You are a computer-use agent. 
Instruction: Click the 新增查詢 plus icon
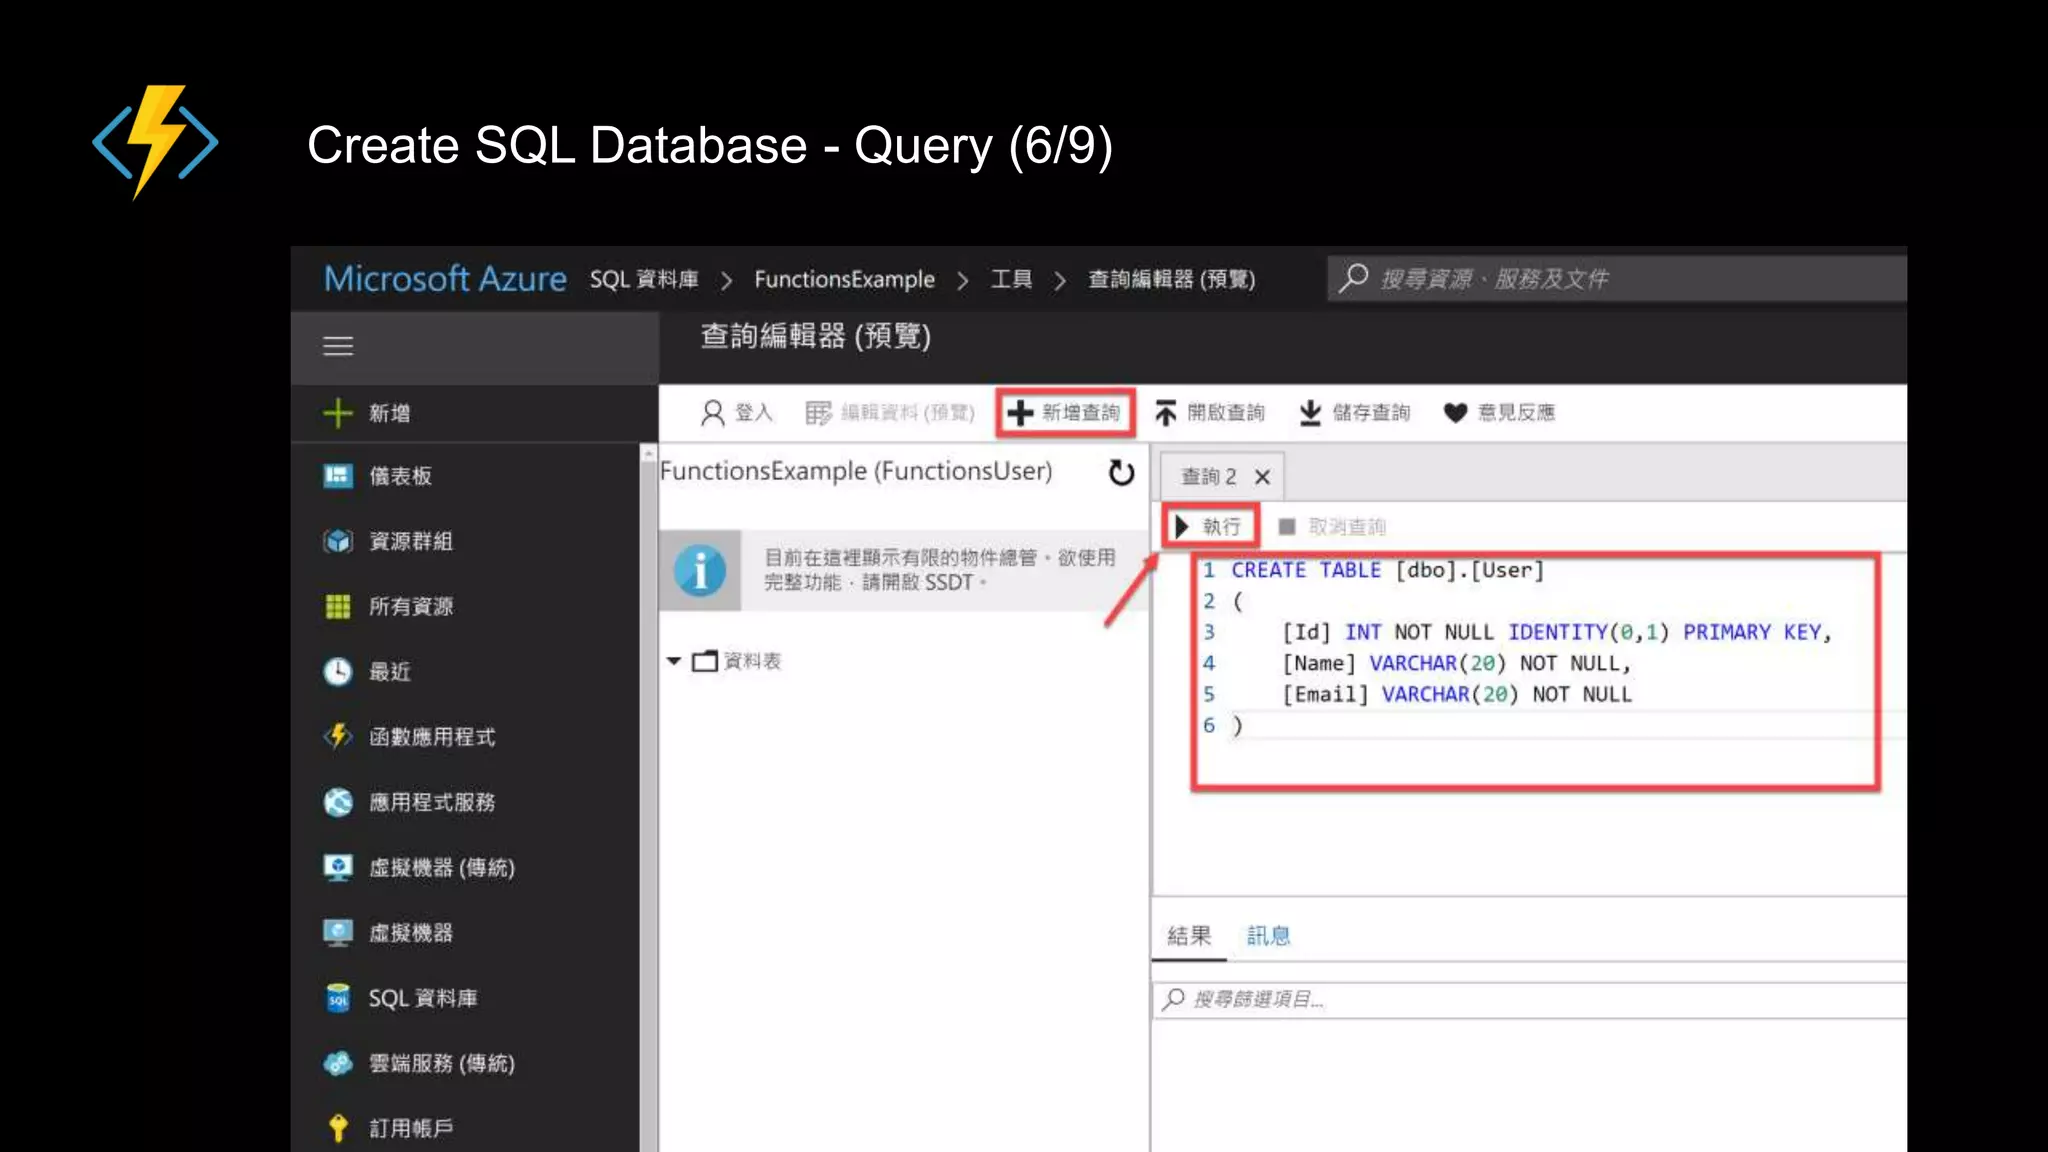[x=1019, y=413]
